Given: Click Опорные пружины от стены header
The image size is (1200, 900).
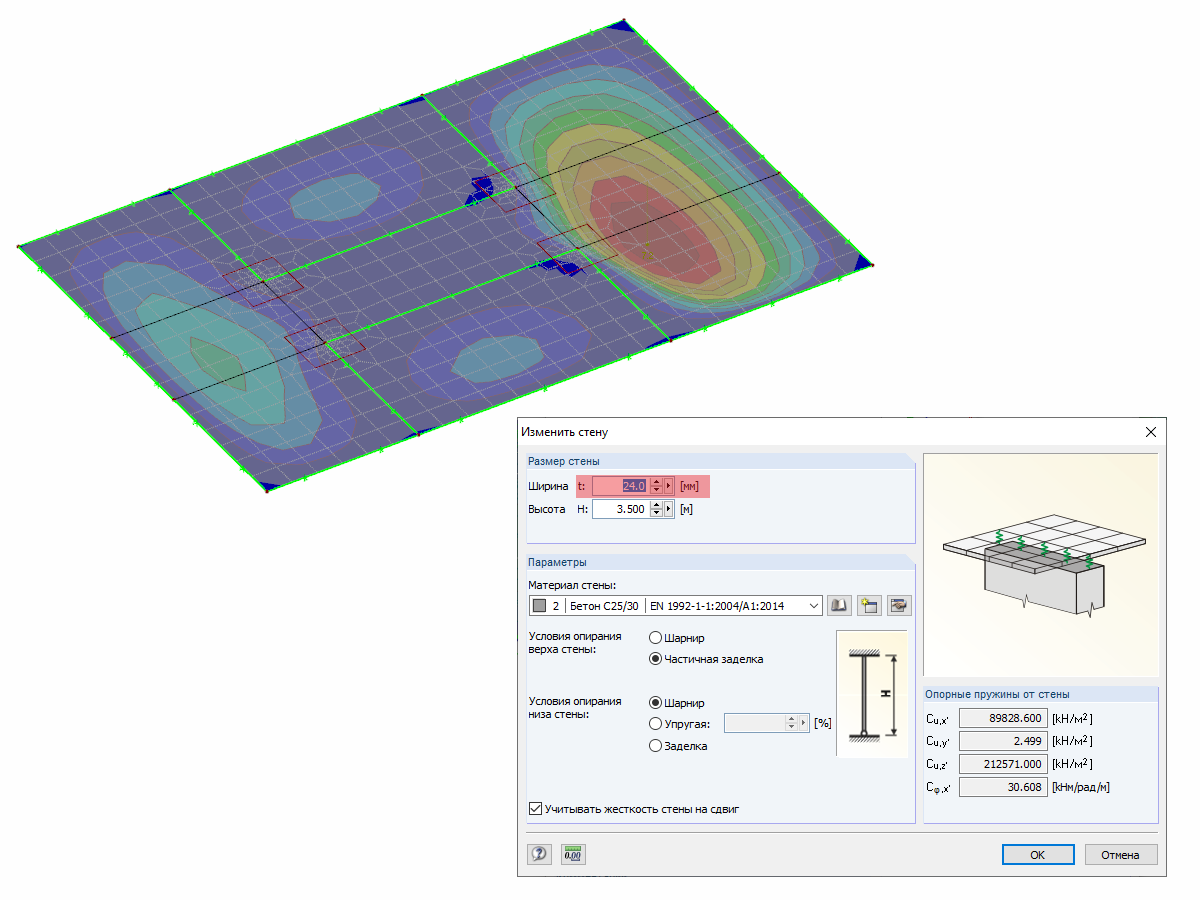Looking at the screenshot, I should 1040,694.
